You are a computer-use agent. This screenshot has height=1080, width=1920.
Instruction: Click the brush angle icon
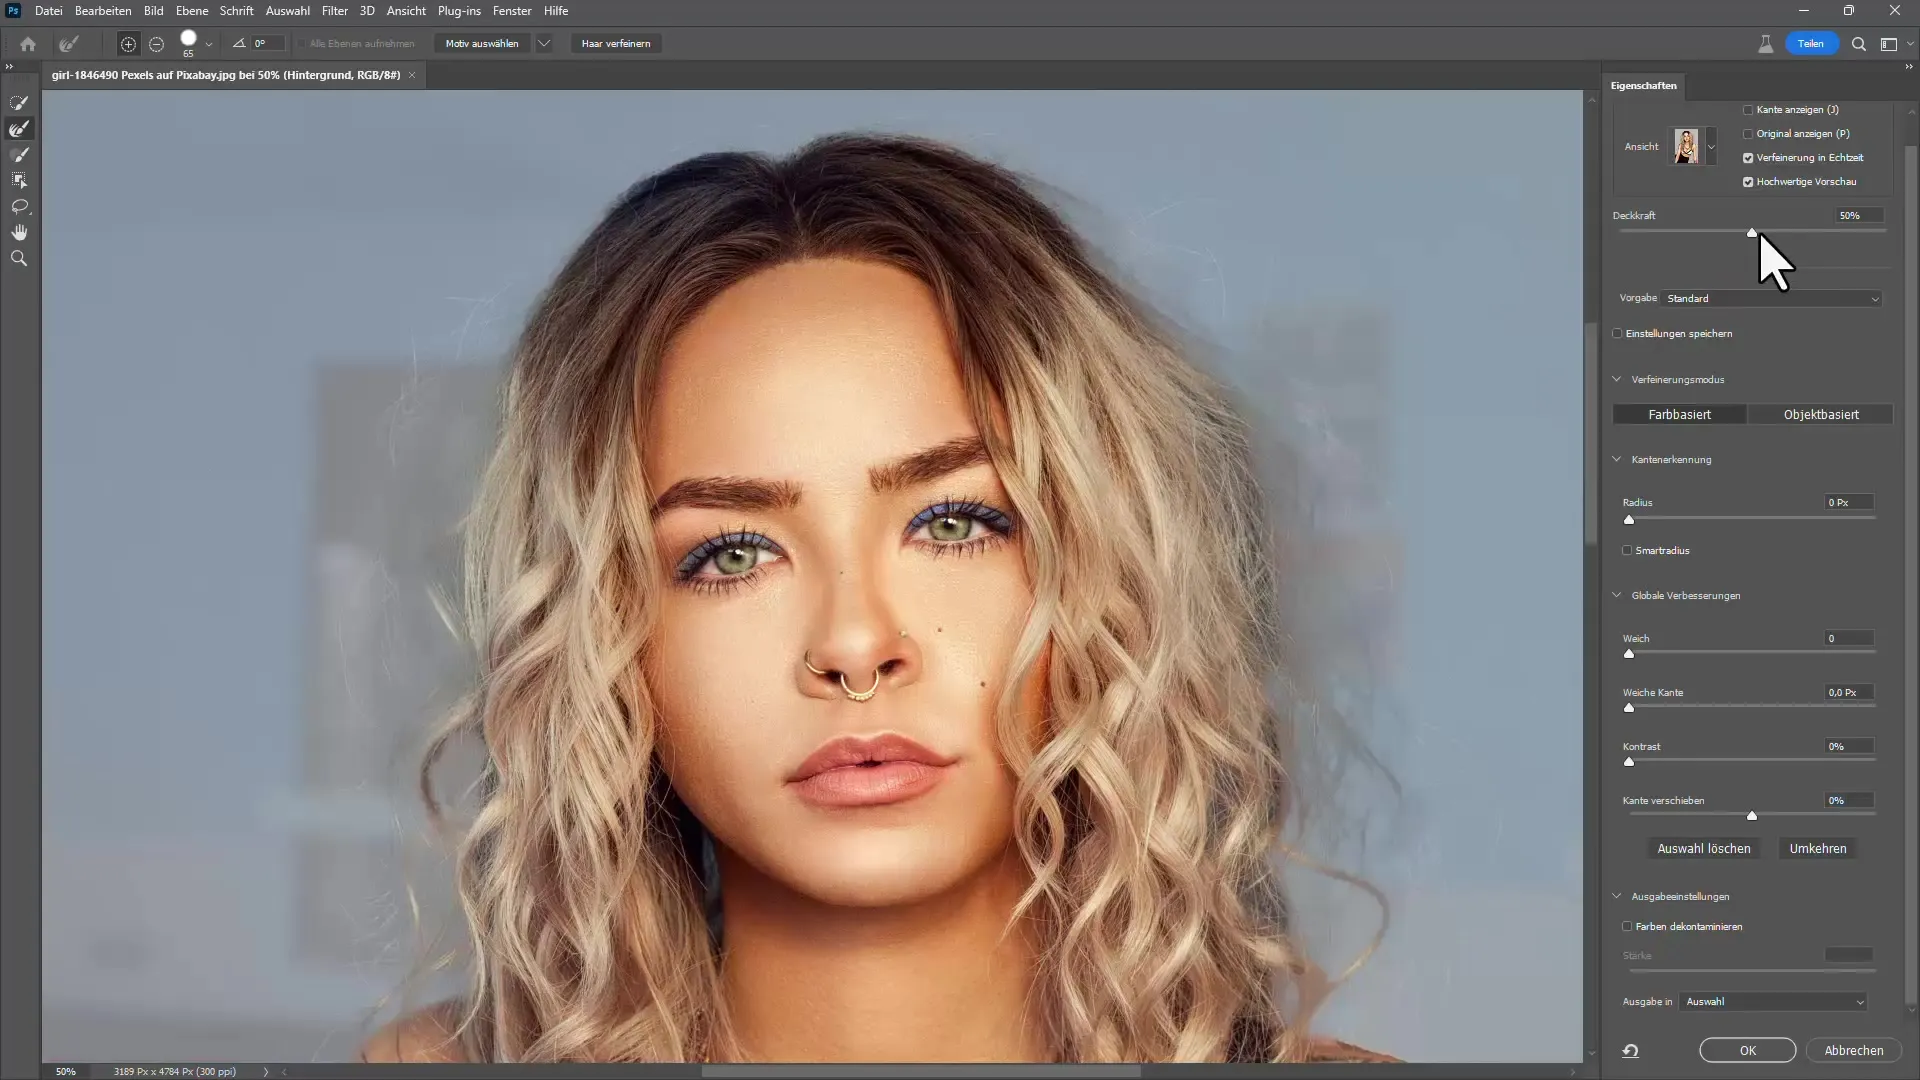coord(239,44)
